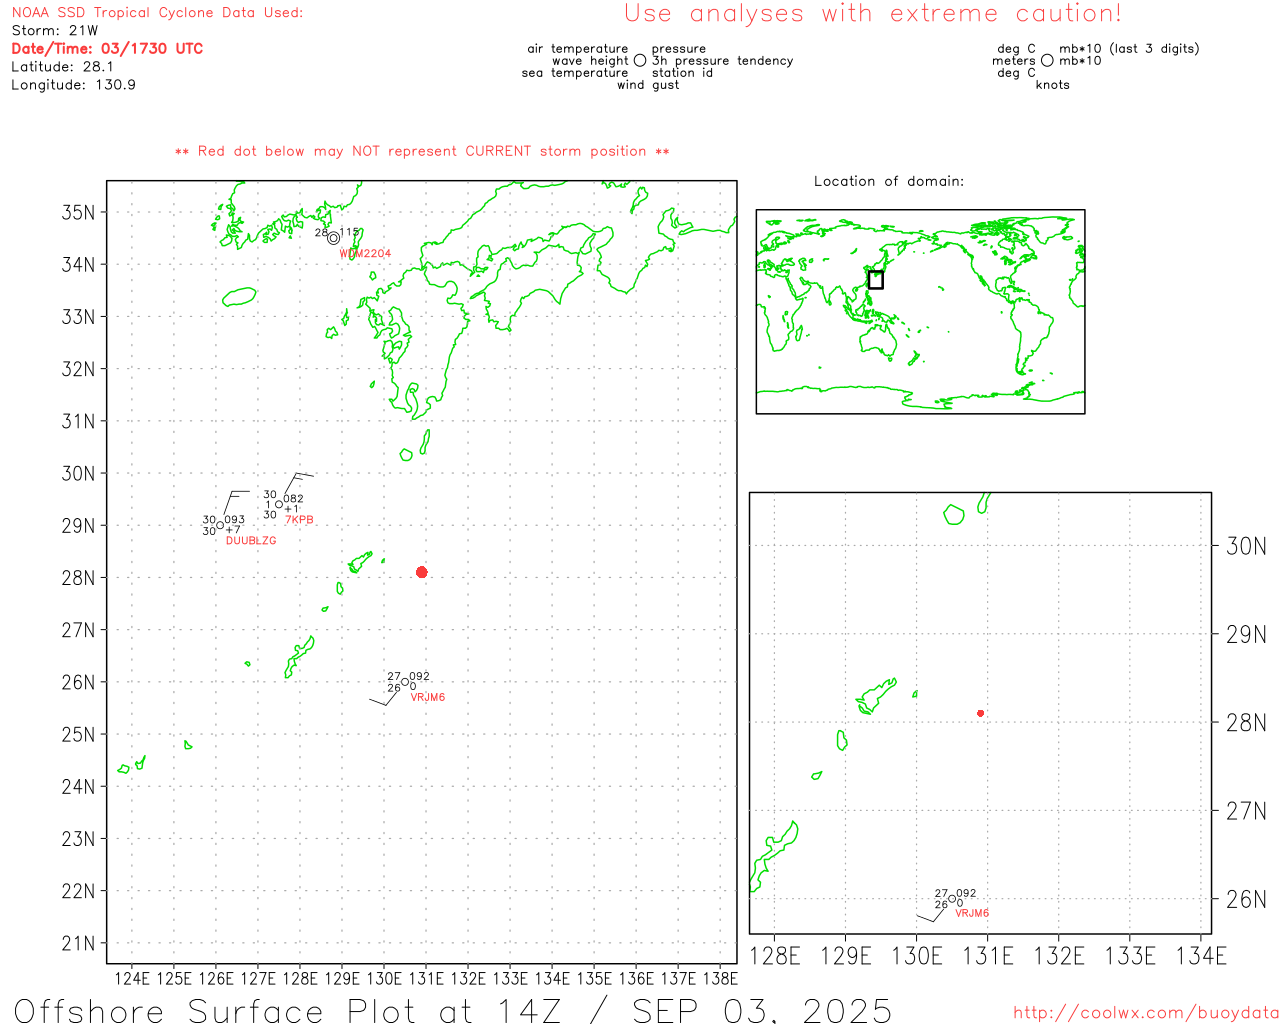Select VRJM6 station label in inset map
This screenshot has height=1024, width=1280.
point(972,913)
